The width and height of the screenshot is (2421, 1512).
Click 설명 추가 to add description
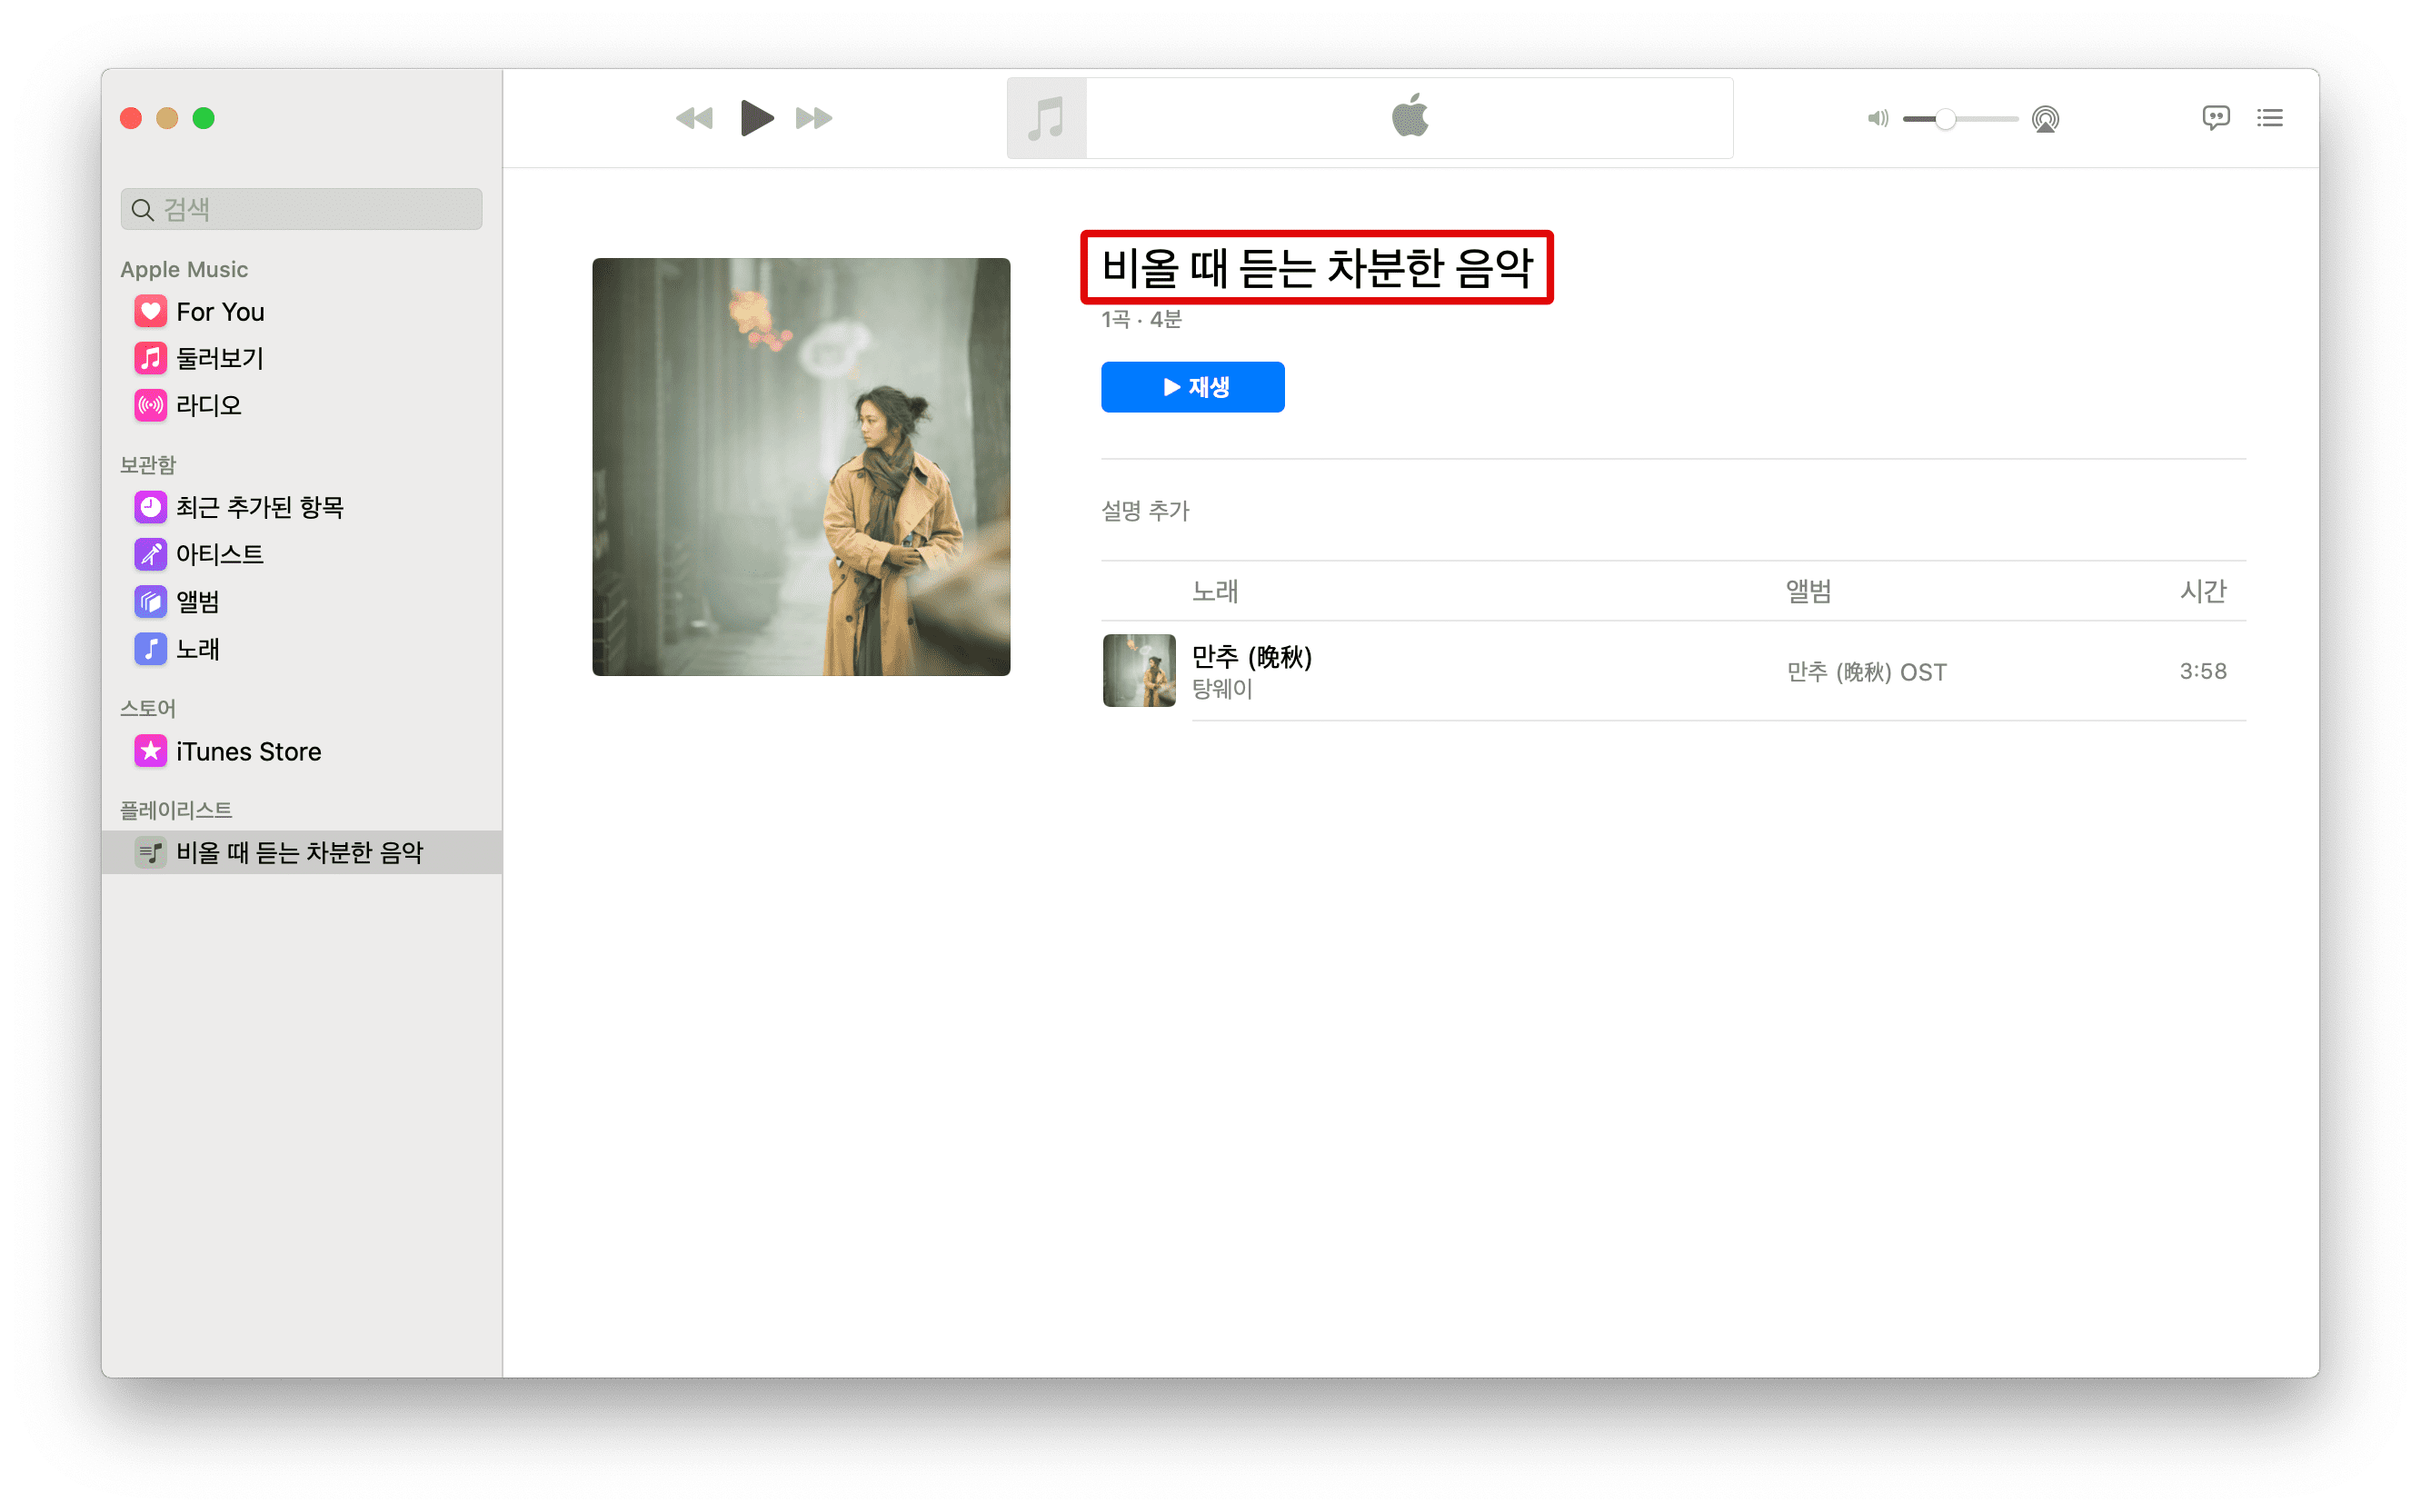(x=1145, y=511)
